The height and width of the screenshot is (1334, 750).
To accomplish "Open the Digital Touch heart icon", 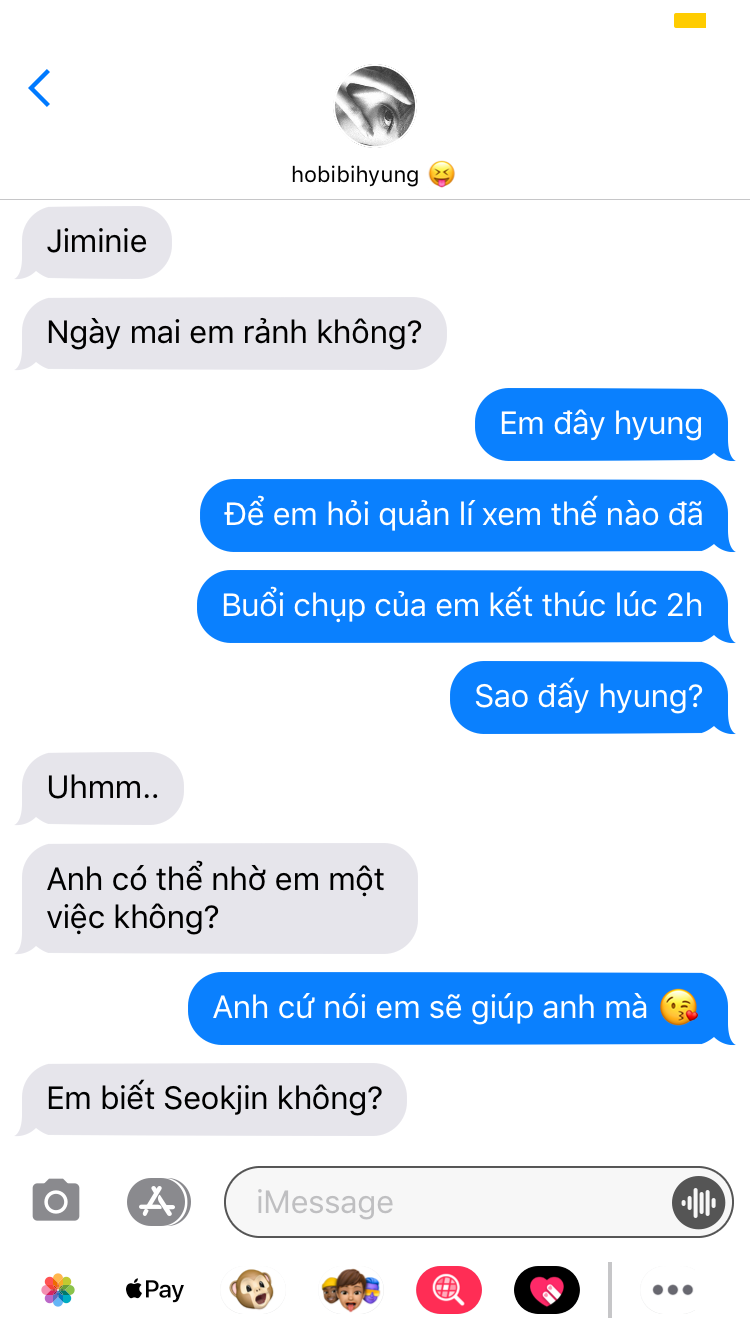I will [x=547, y=1290].
